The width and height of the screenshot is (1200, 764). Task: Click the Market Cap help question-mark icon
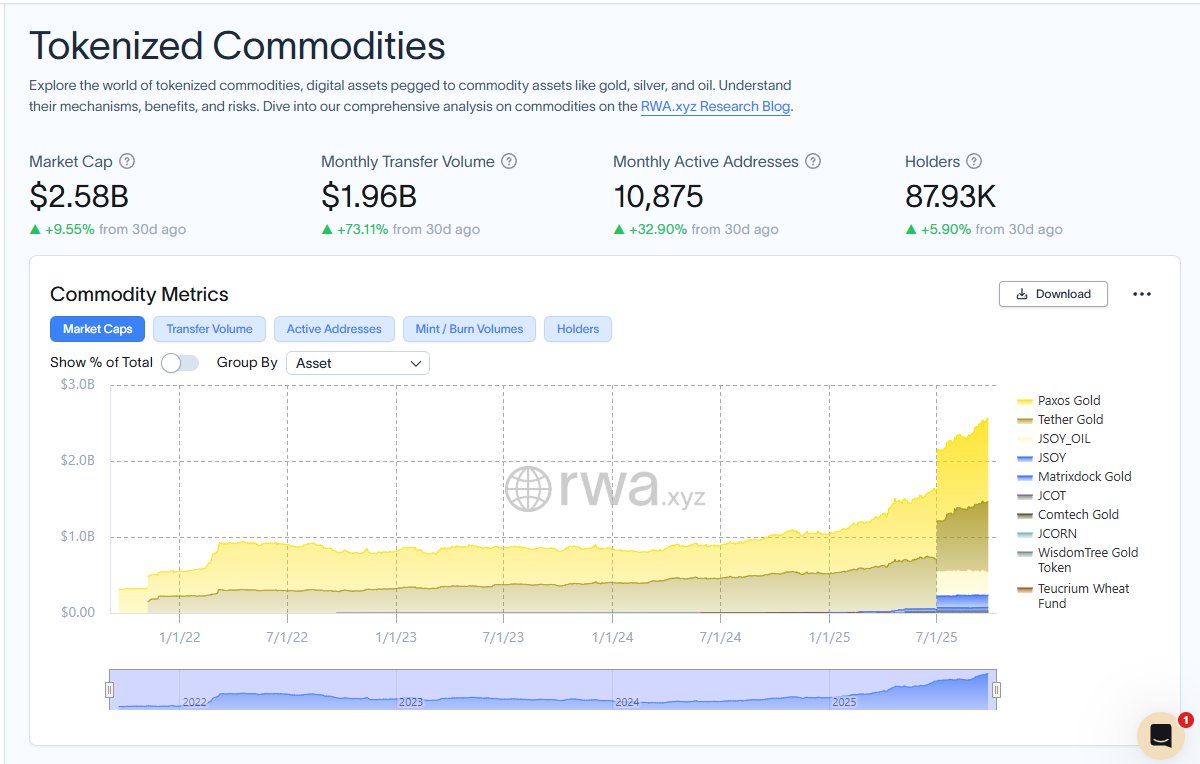point(127,161)
